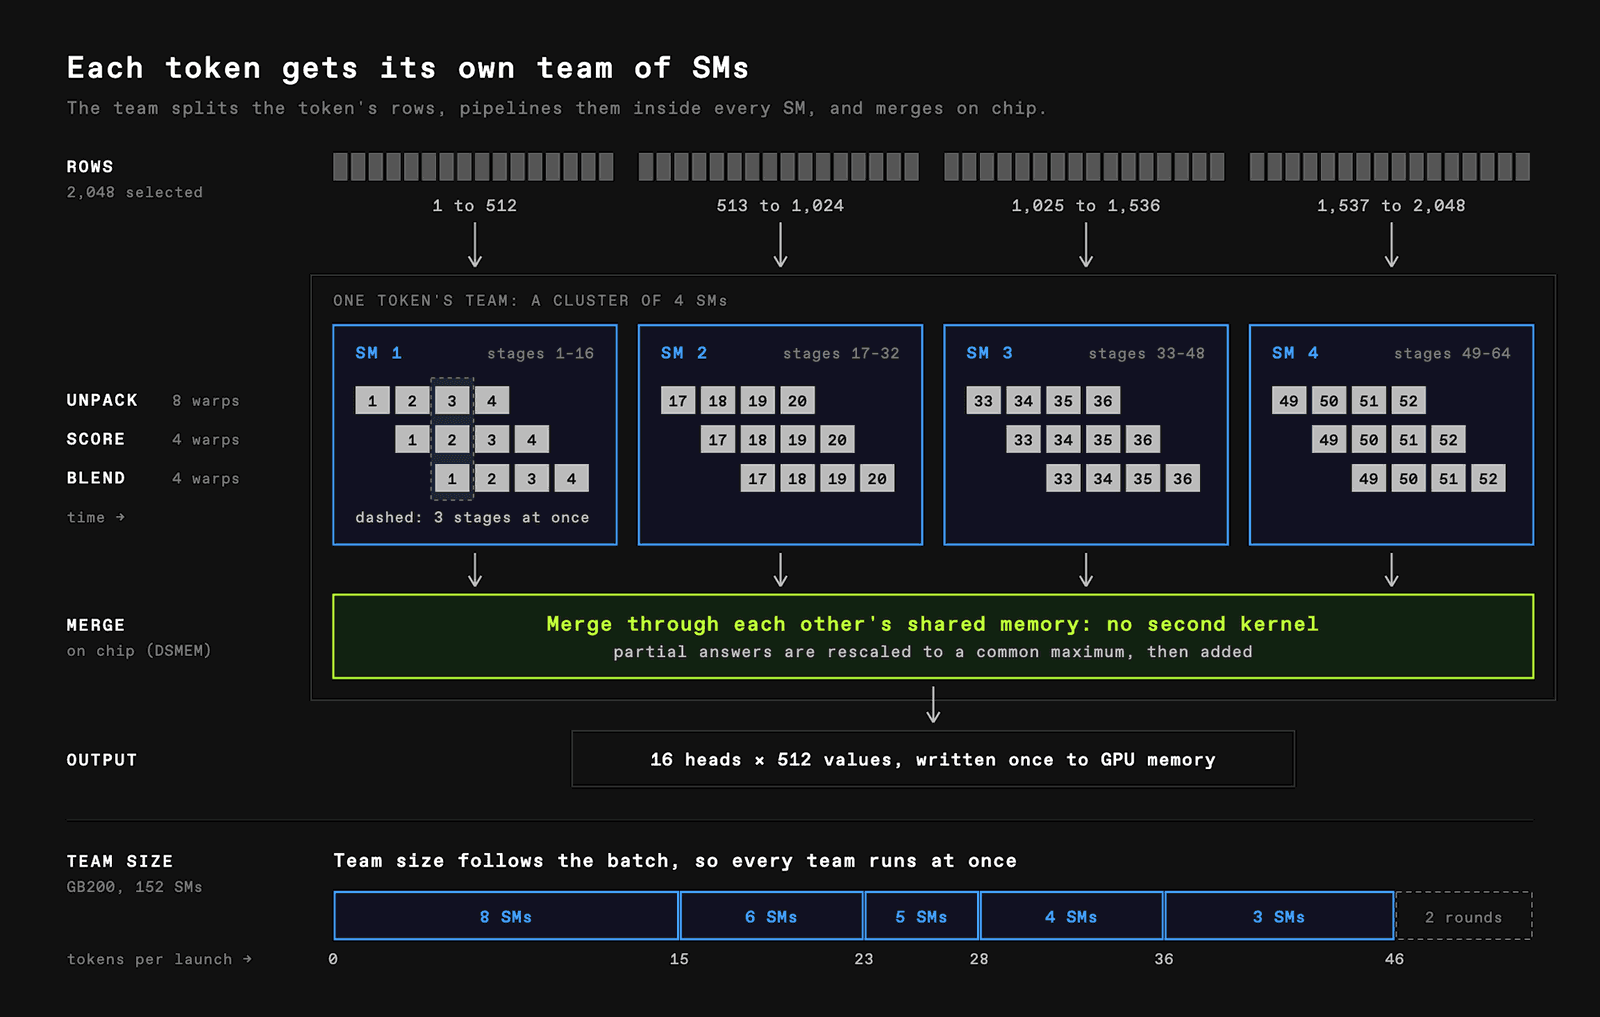
Task: Click the "5 SMs" bar segment
Action: [921, 916]
